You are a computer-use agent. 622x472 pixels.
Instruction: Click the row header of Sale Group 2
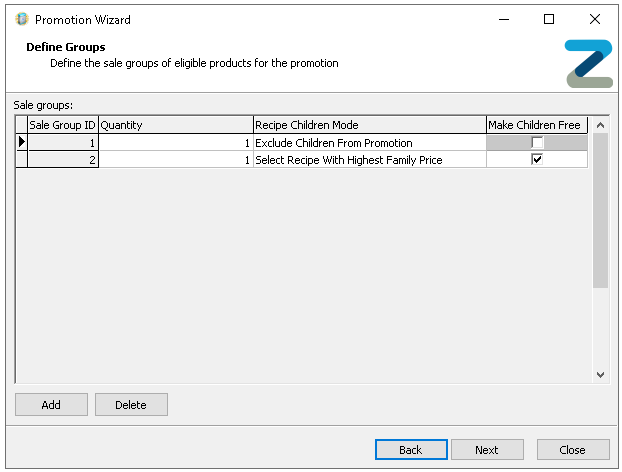[21, 160]
